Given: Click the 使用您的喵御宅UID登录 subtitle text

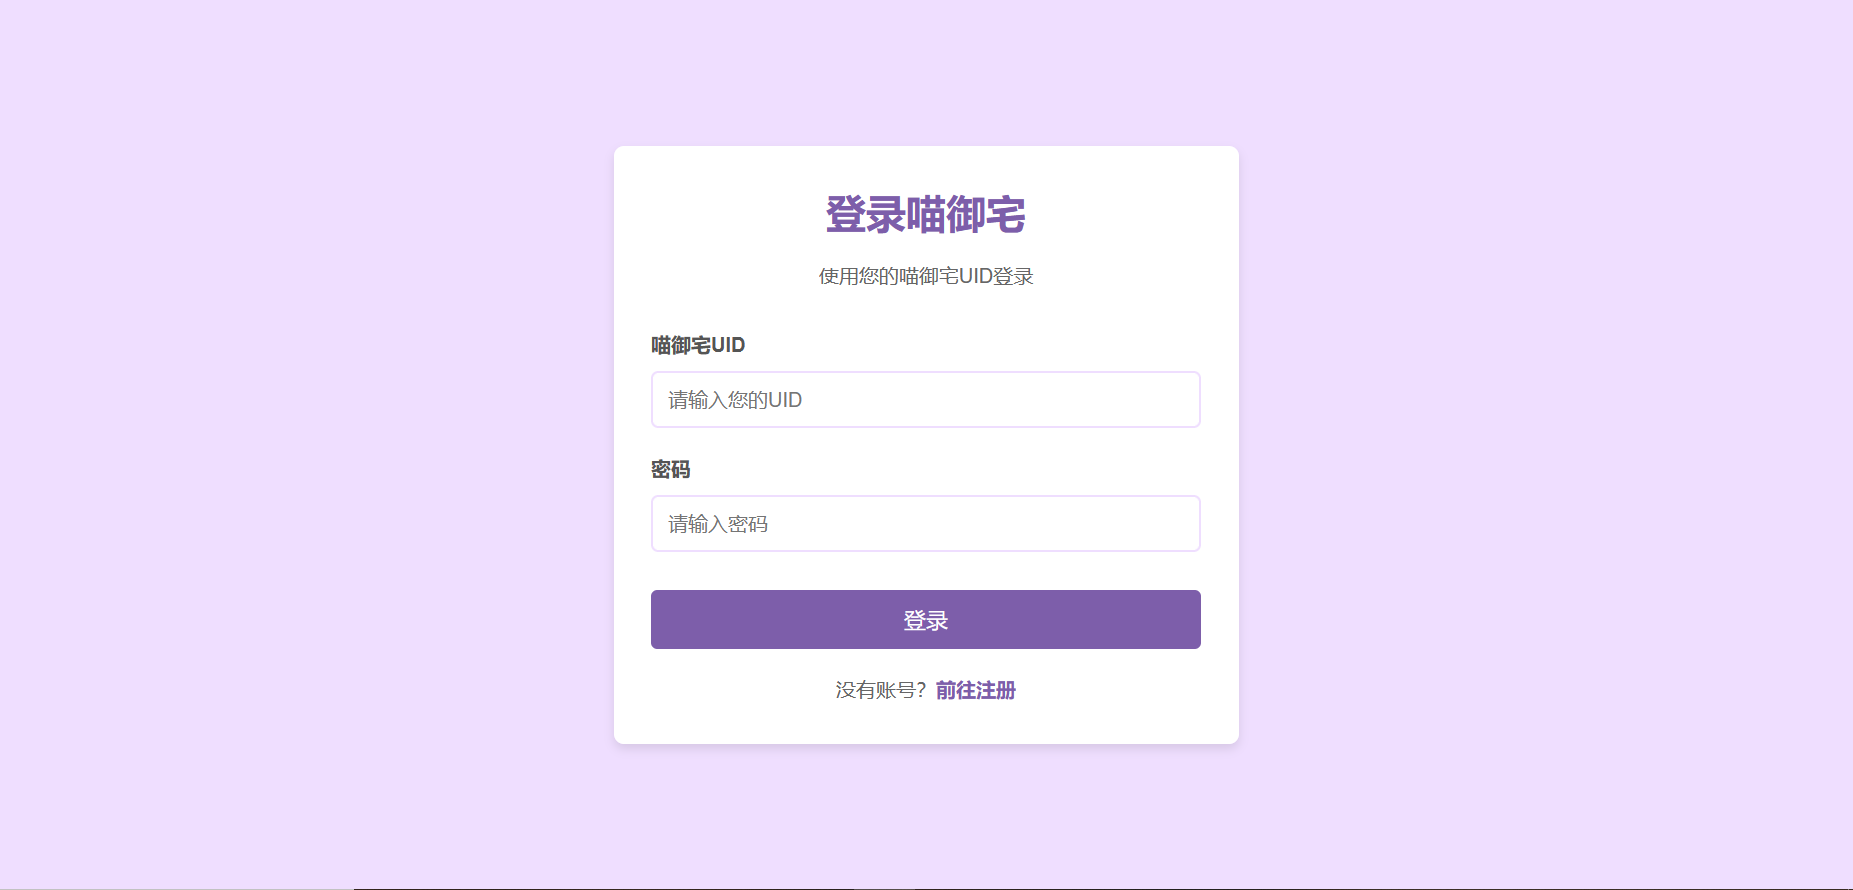Looking at the screenshot, I should [925, 276].
